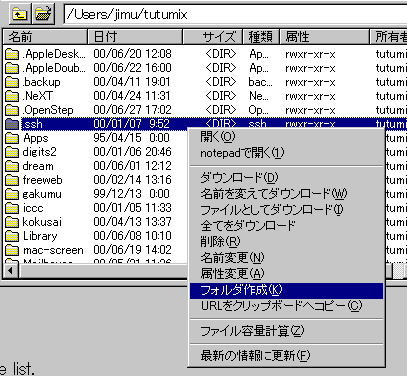Image resolution: width=407 pixels, height=376 pixels.
Task: Select the .OpenStep folder name
Action: 48,110
